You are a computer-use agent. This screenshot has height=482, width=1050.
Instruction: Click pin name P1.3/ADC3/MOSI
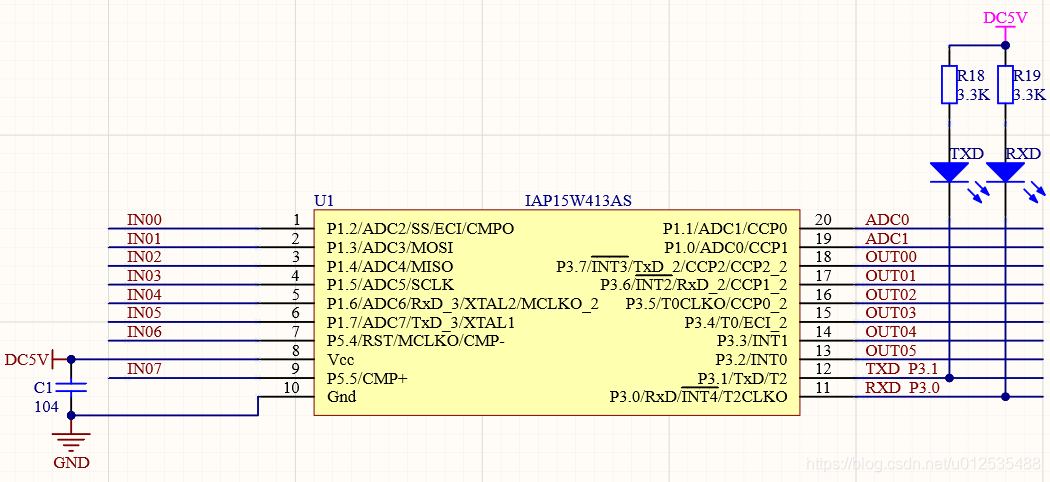388,248
